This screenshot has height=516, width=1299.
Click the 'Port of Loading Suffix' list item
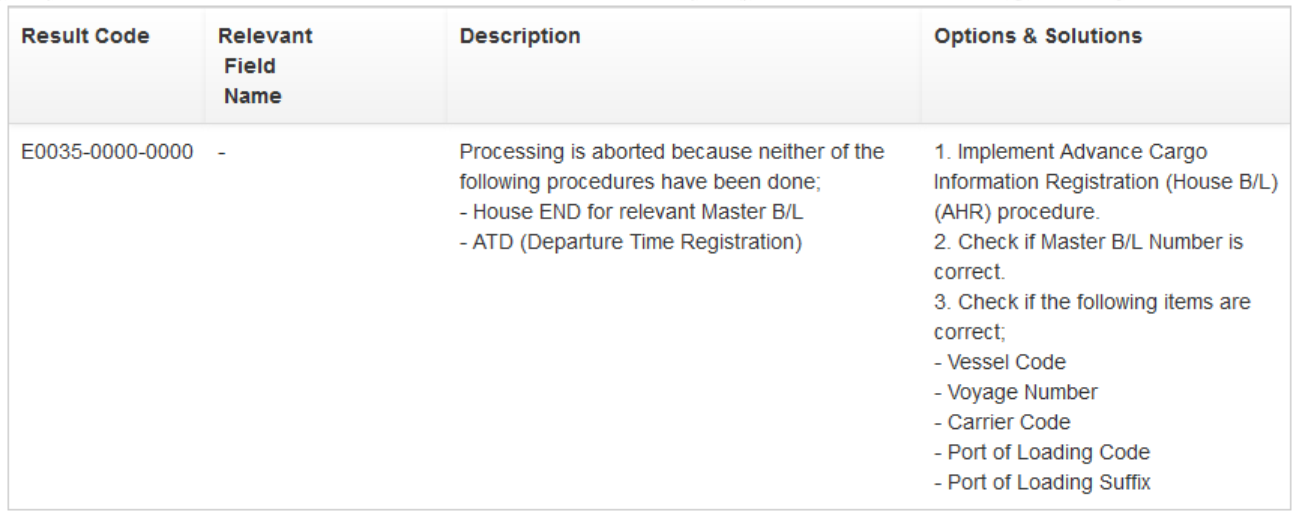(1042, 482)
